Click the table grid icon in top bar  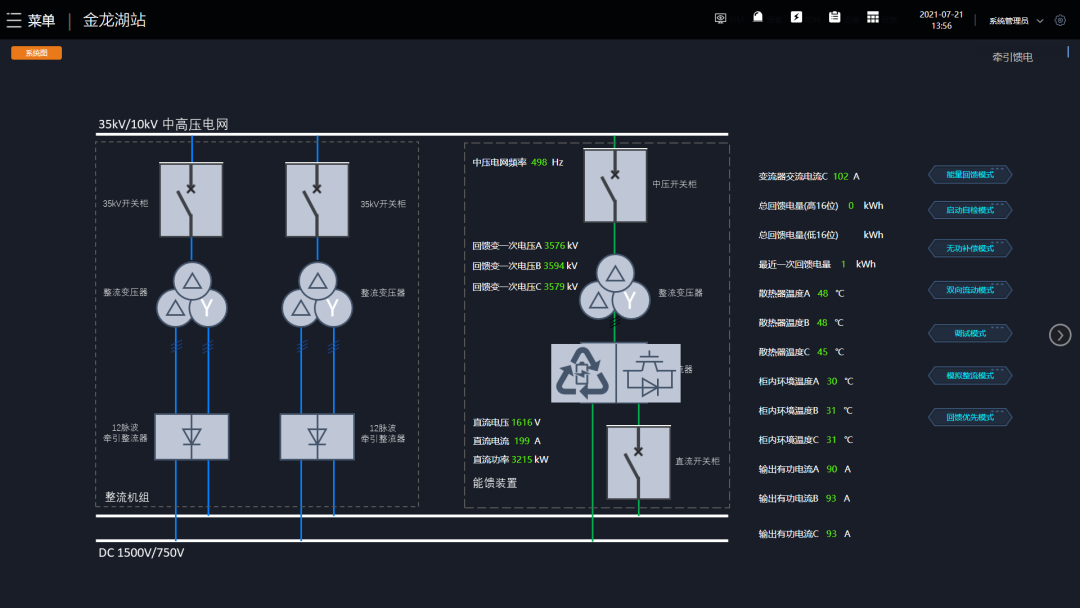(873, 17)
